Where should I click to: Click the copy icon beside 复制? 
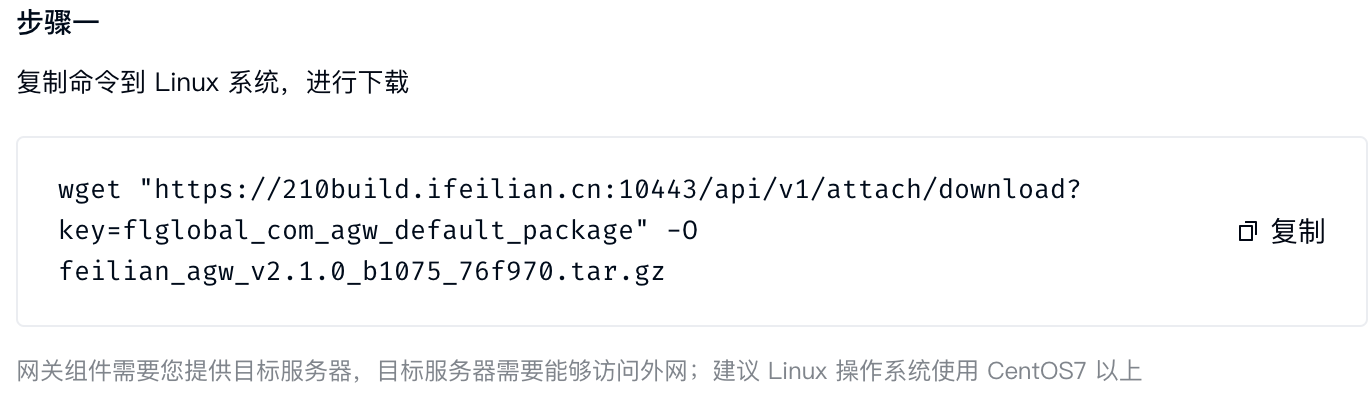1247,232
